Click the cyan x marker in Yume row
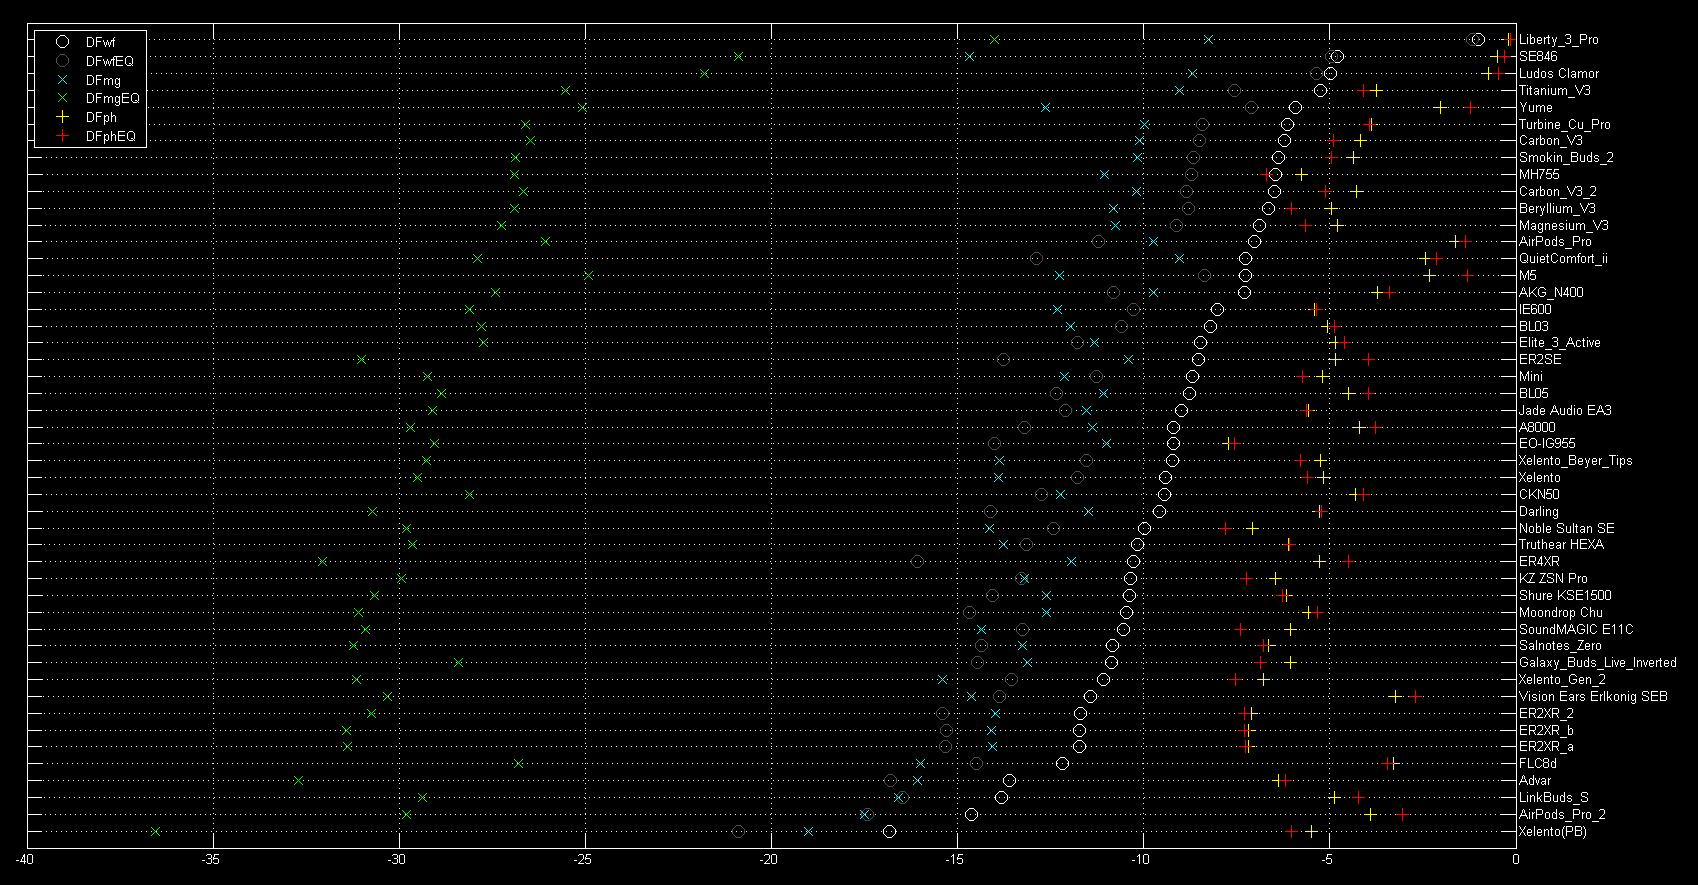 click(1045, 107)
